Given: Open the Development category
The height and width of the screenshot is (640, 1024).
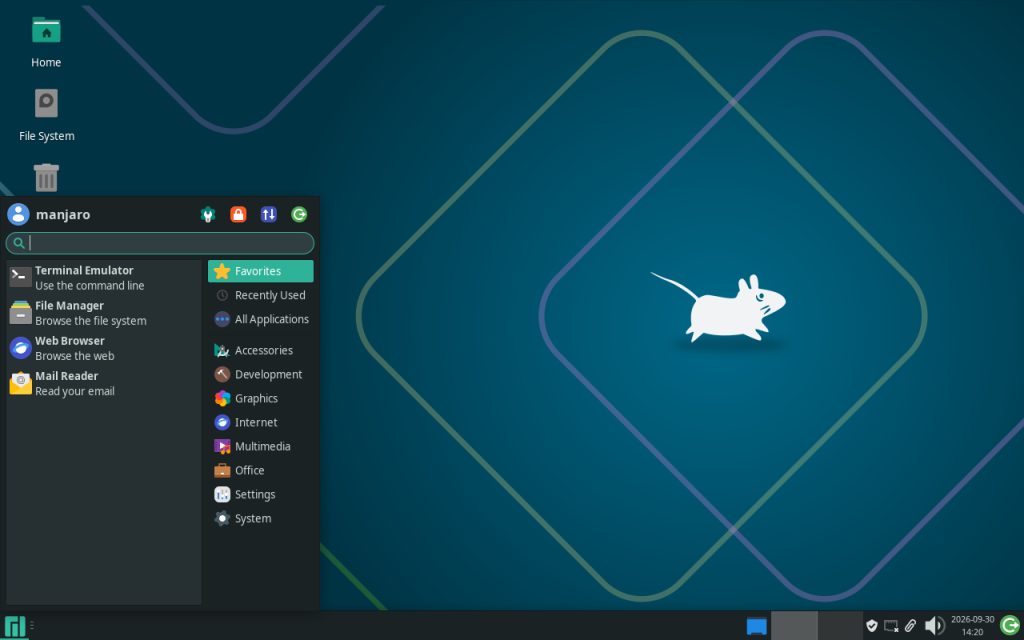Looking at the screenshot, I should tap(261, 375).
